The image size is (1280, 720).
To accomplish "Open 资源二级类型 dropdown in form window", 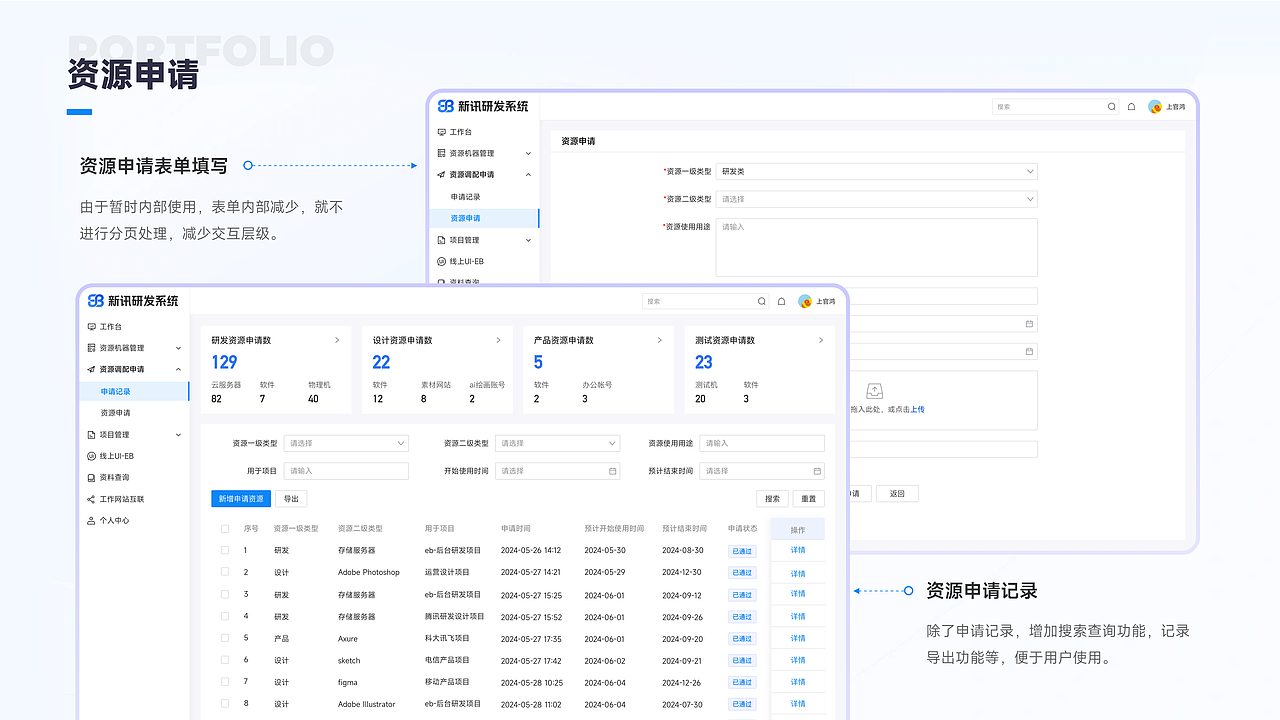I will (x=876, y=199).
